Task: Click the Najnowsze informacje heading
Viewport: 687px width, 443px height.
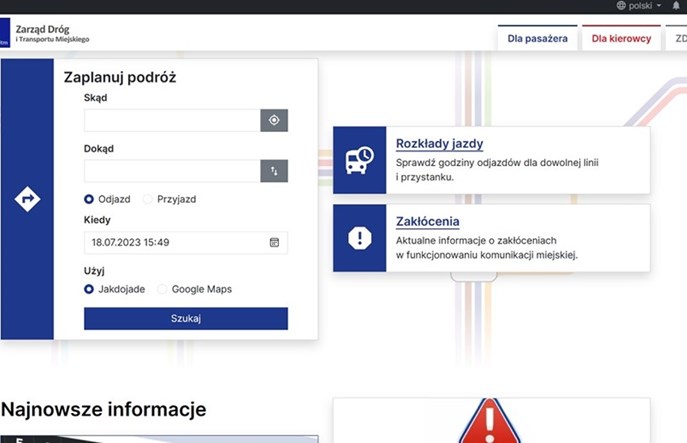Action: [104, 409]
